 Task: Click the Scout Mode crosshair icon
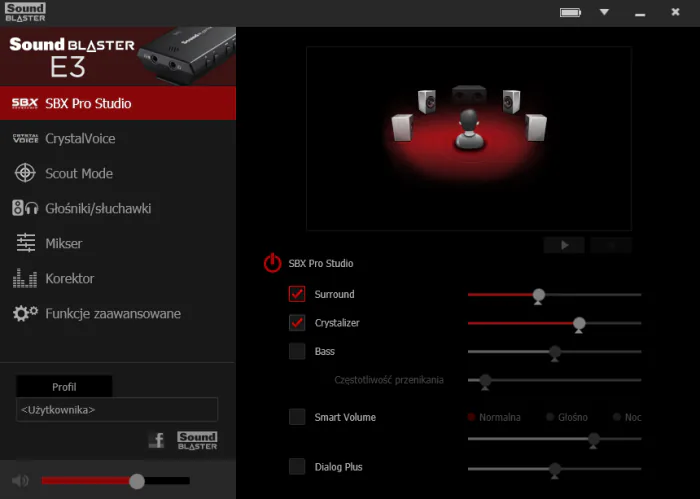pos(25,173)
